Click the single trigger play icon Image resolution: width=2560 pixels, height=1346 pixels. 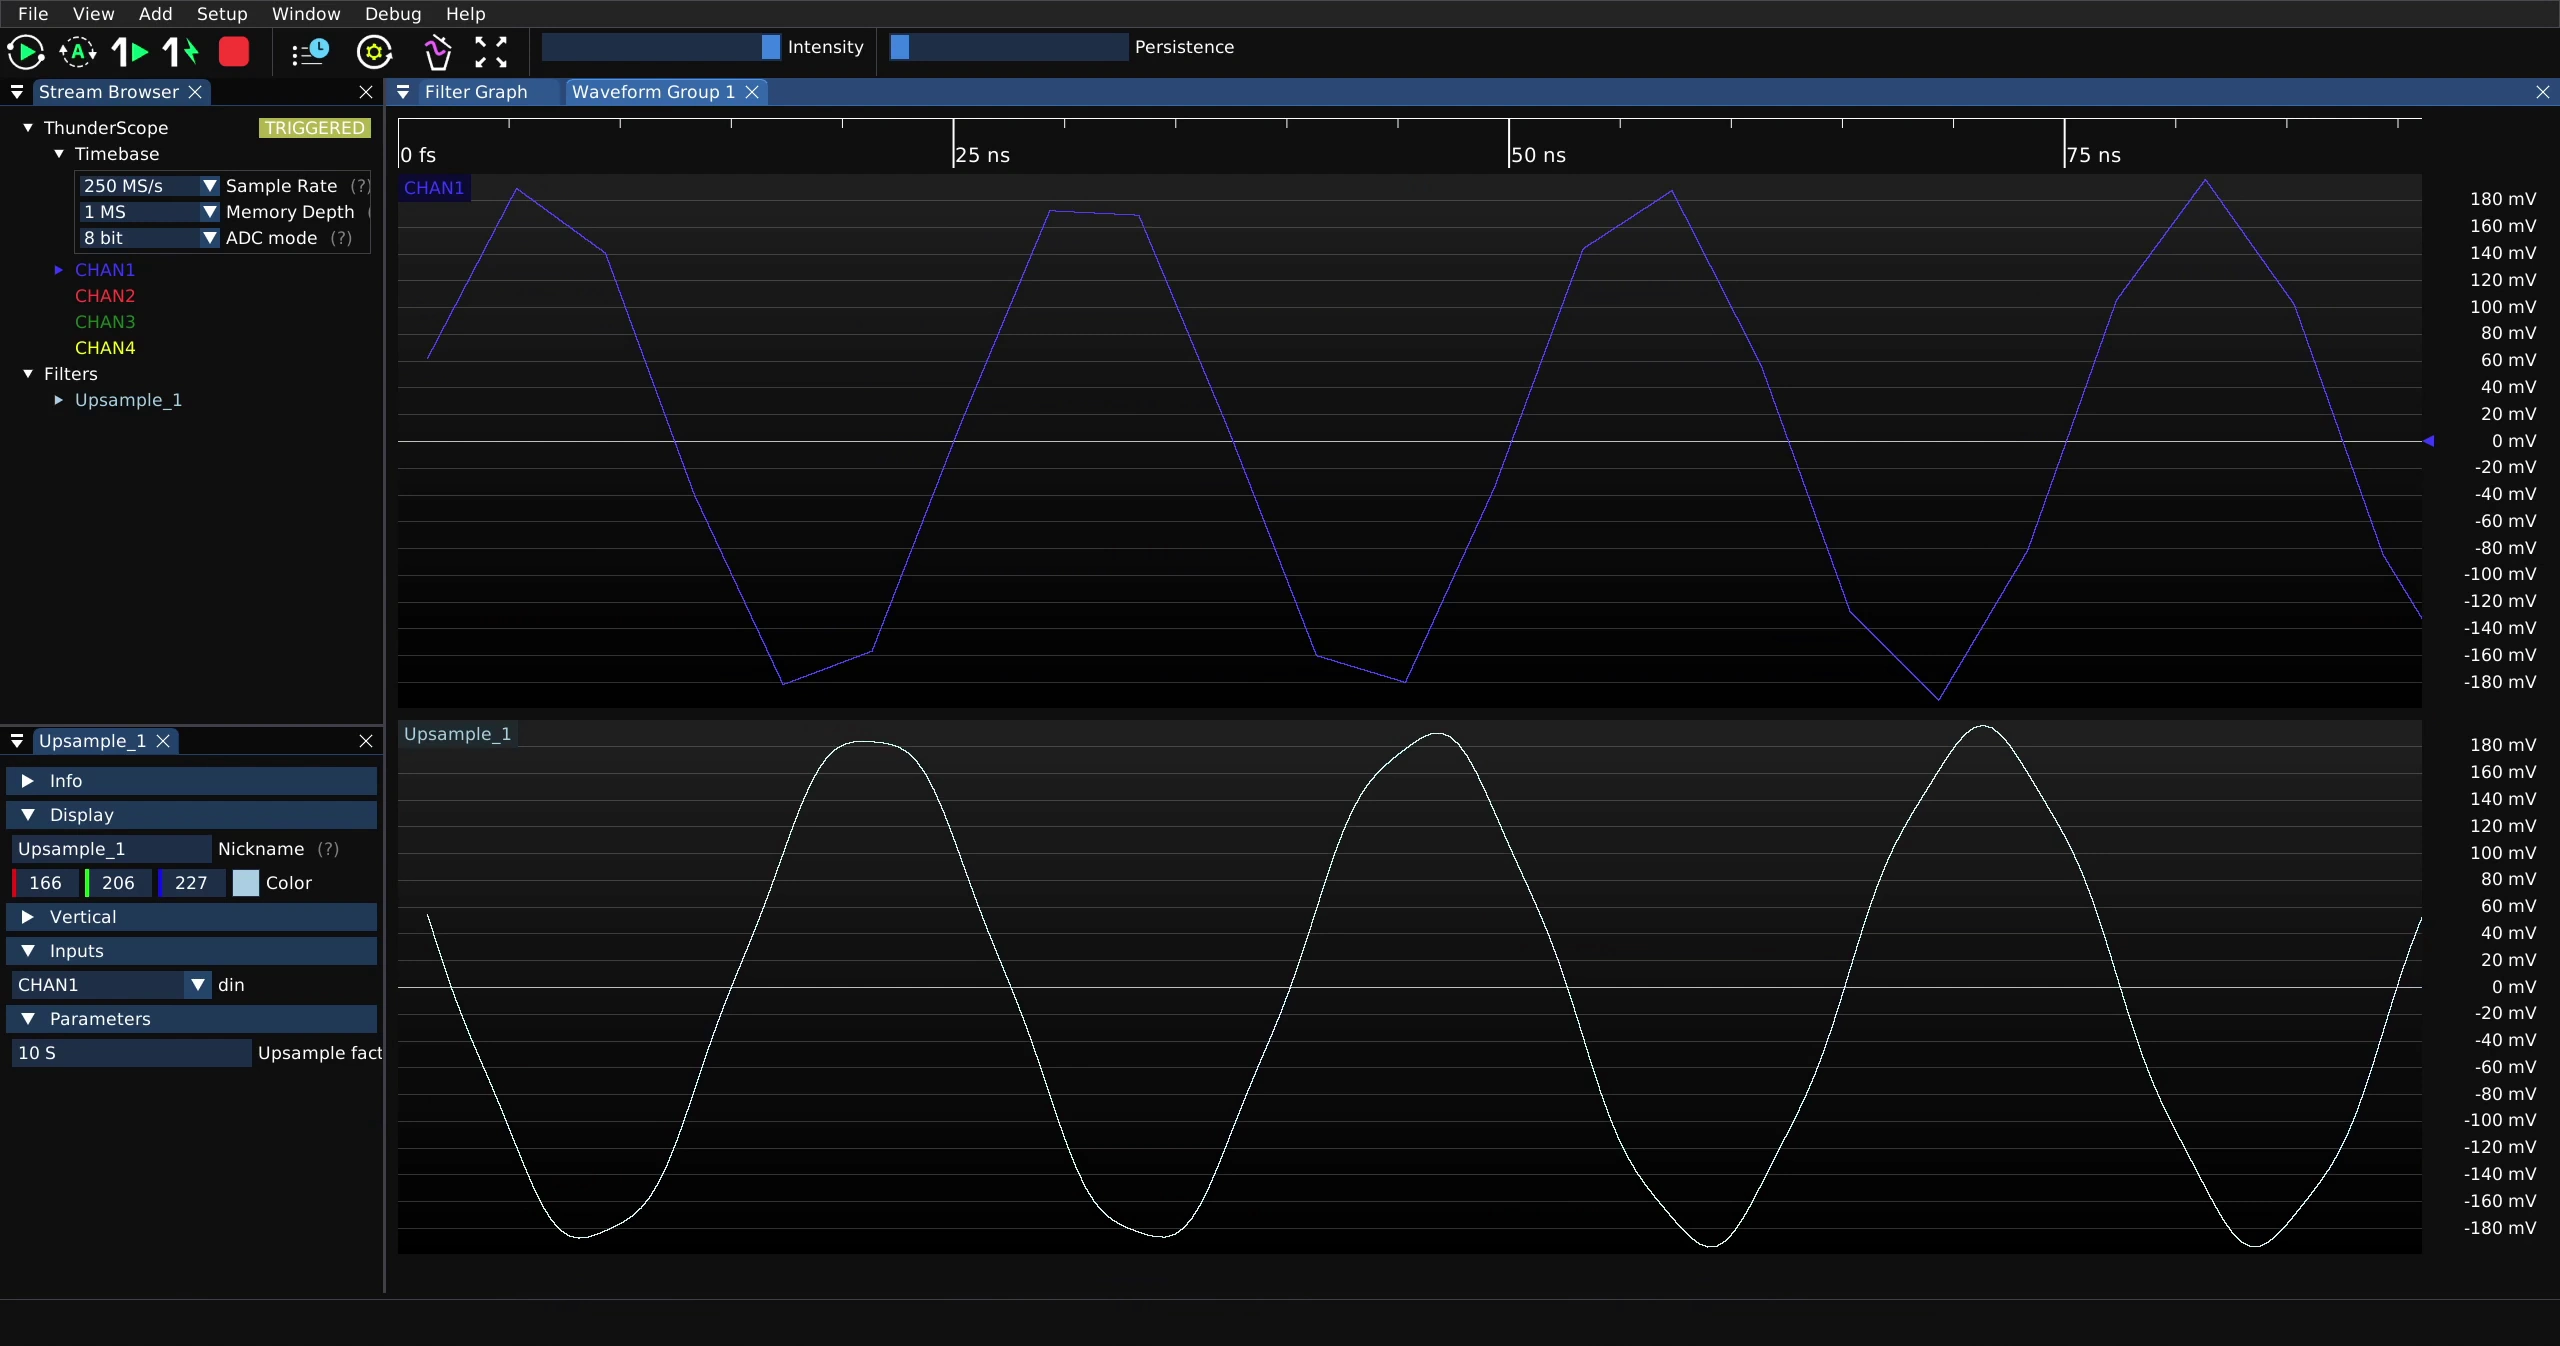coord(130,52)
